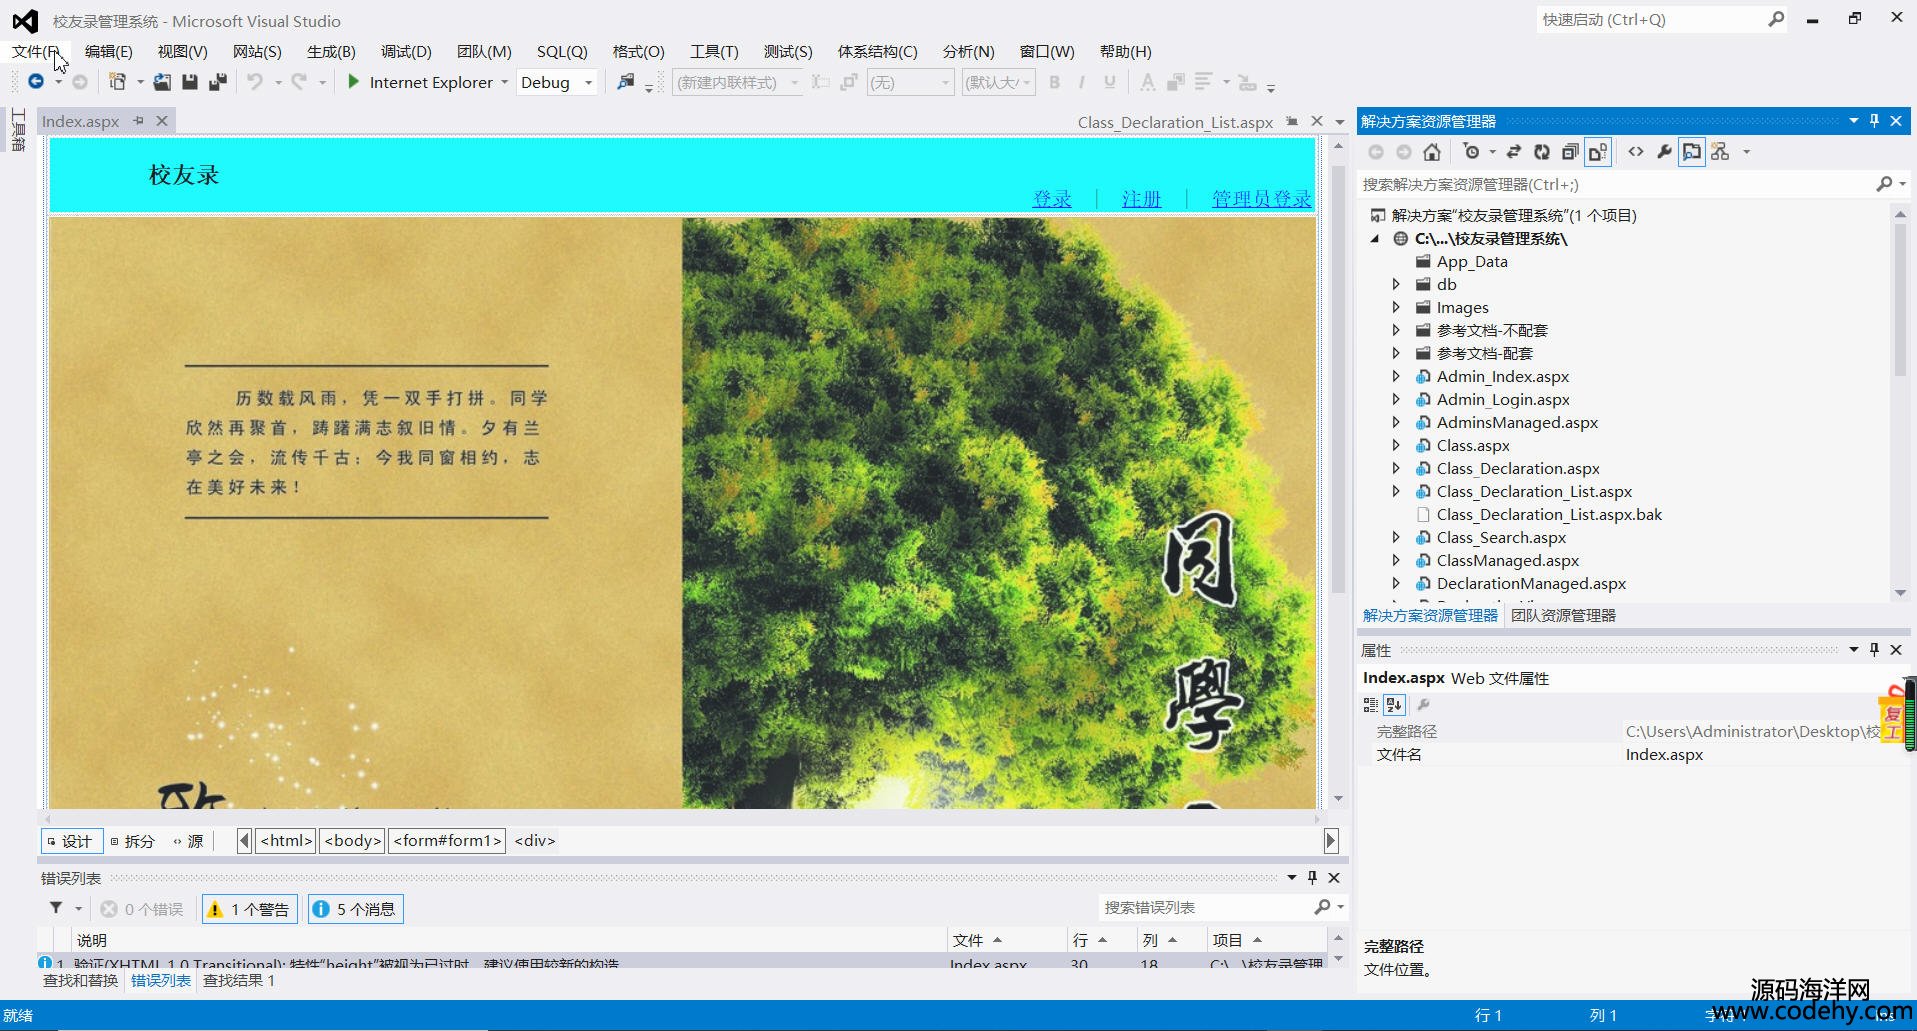1917x1031 pixels.
Task: Toggle the 5 个消息 messages filter
Action: pyautogui.click(x=356, y=909)
